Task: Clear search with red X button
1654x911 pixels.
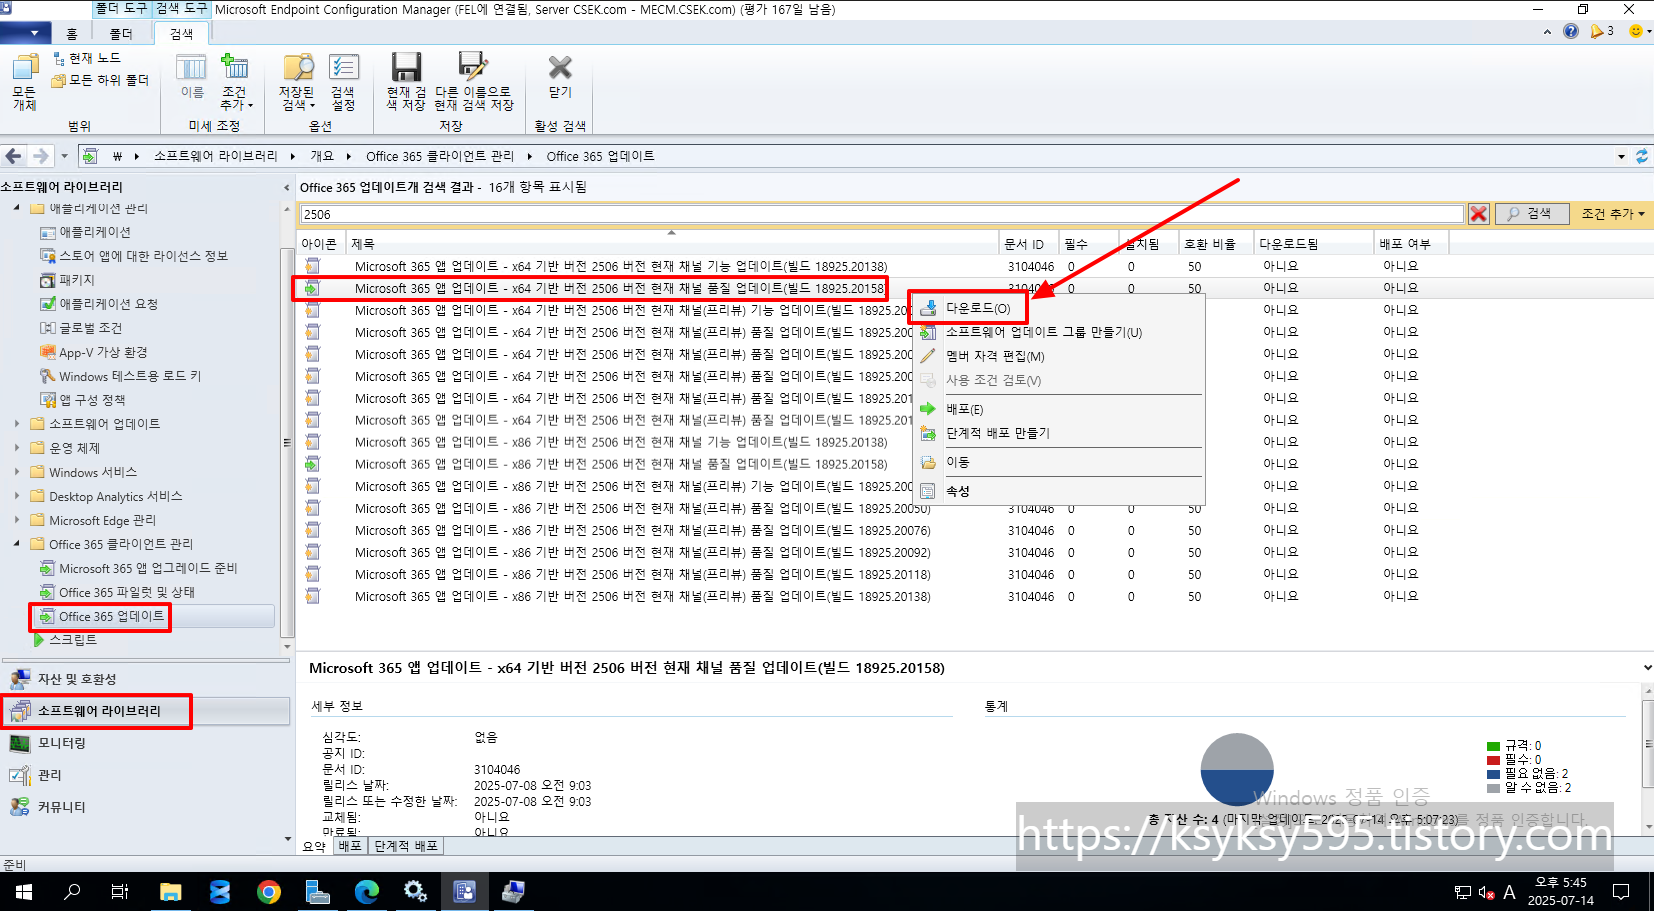Action: pos(1478,214)
